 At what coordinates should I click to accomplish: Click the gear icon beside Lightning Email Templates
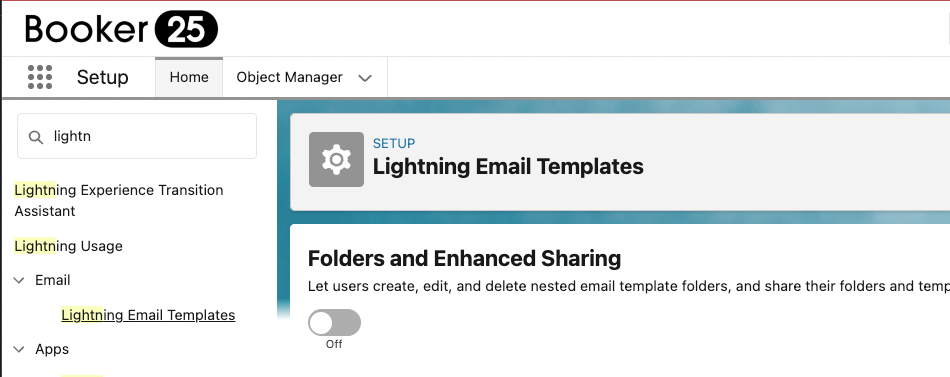click(x=336, y=159)
